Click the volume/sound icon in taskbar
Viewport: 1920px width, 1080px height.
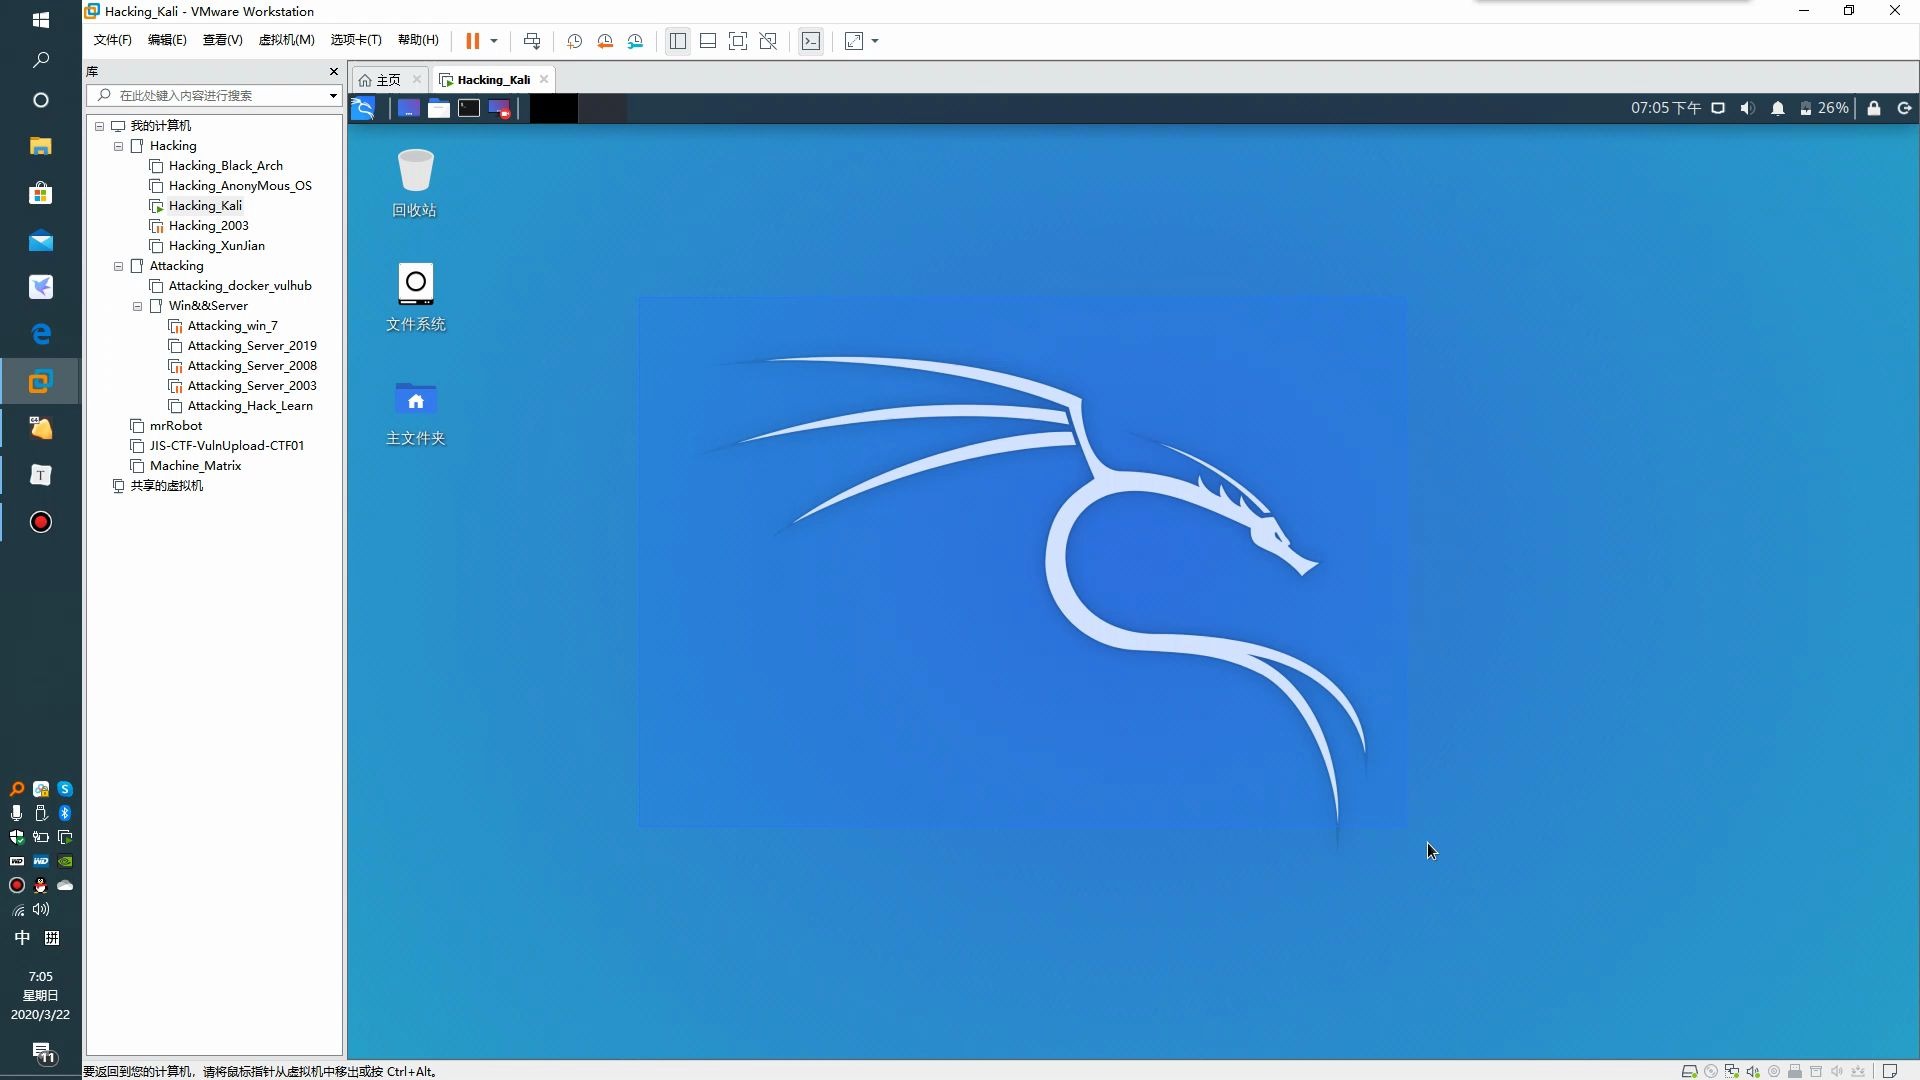pos(1747,107)
